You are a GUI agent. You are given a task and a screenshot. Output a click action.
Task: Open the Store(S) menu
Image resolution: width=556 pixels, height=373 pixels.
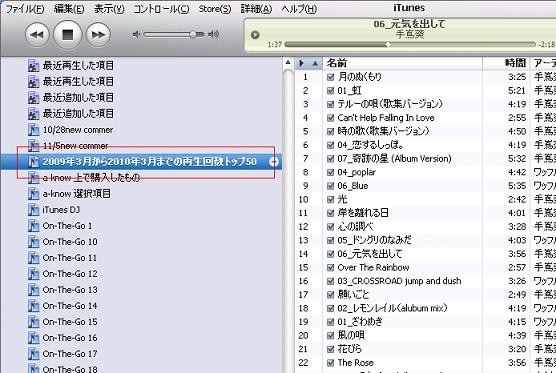215,9
